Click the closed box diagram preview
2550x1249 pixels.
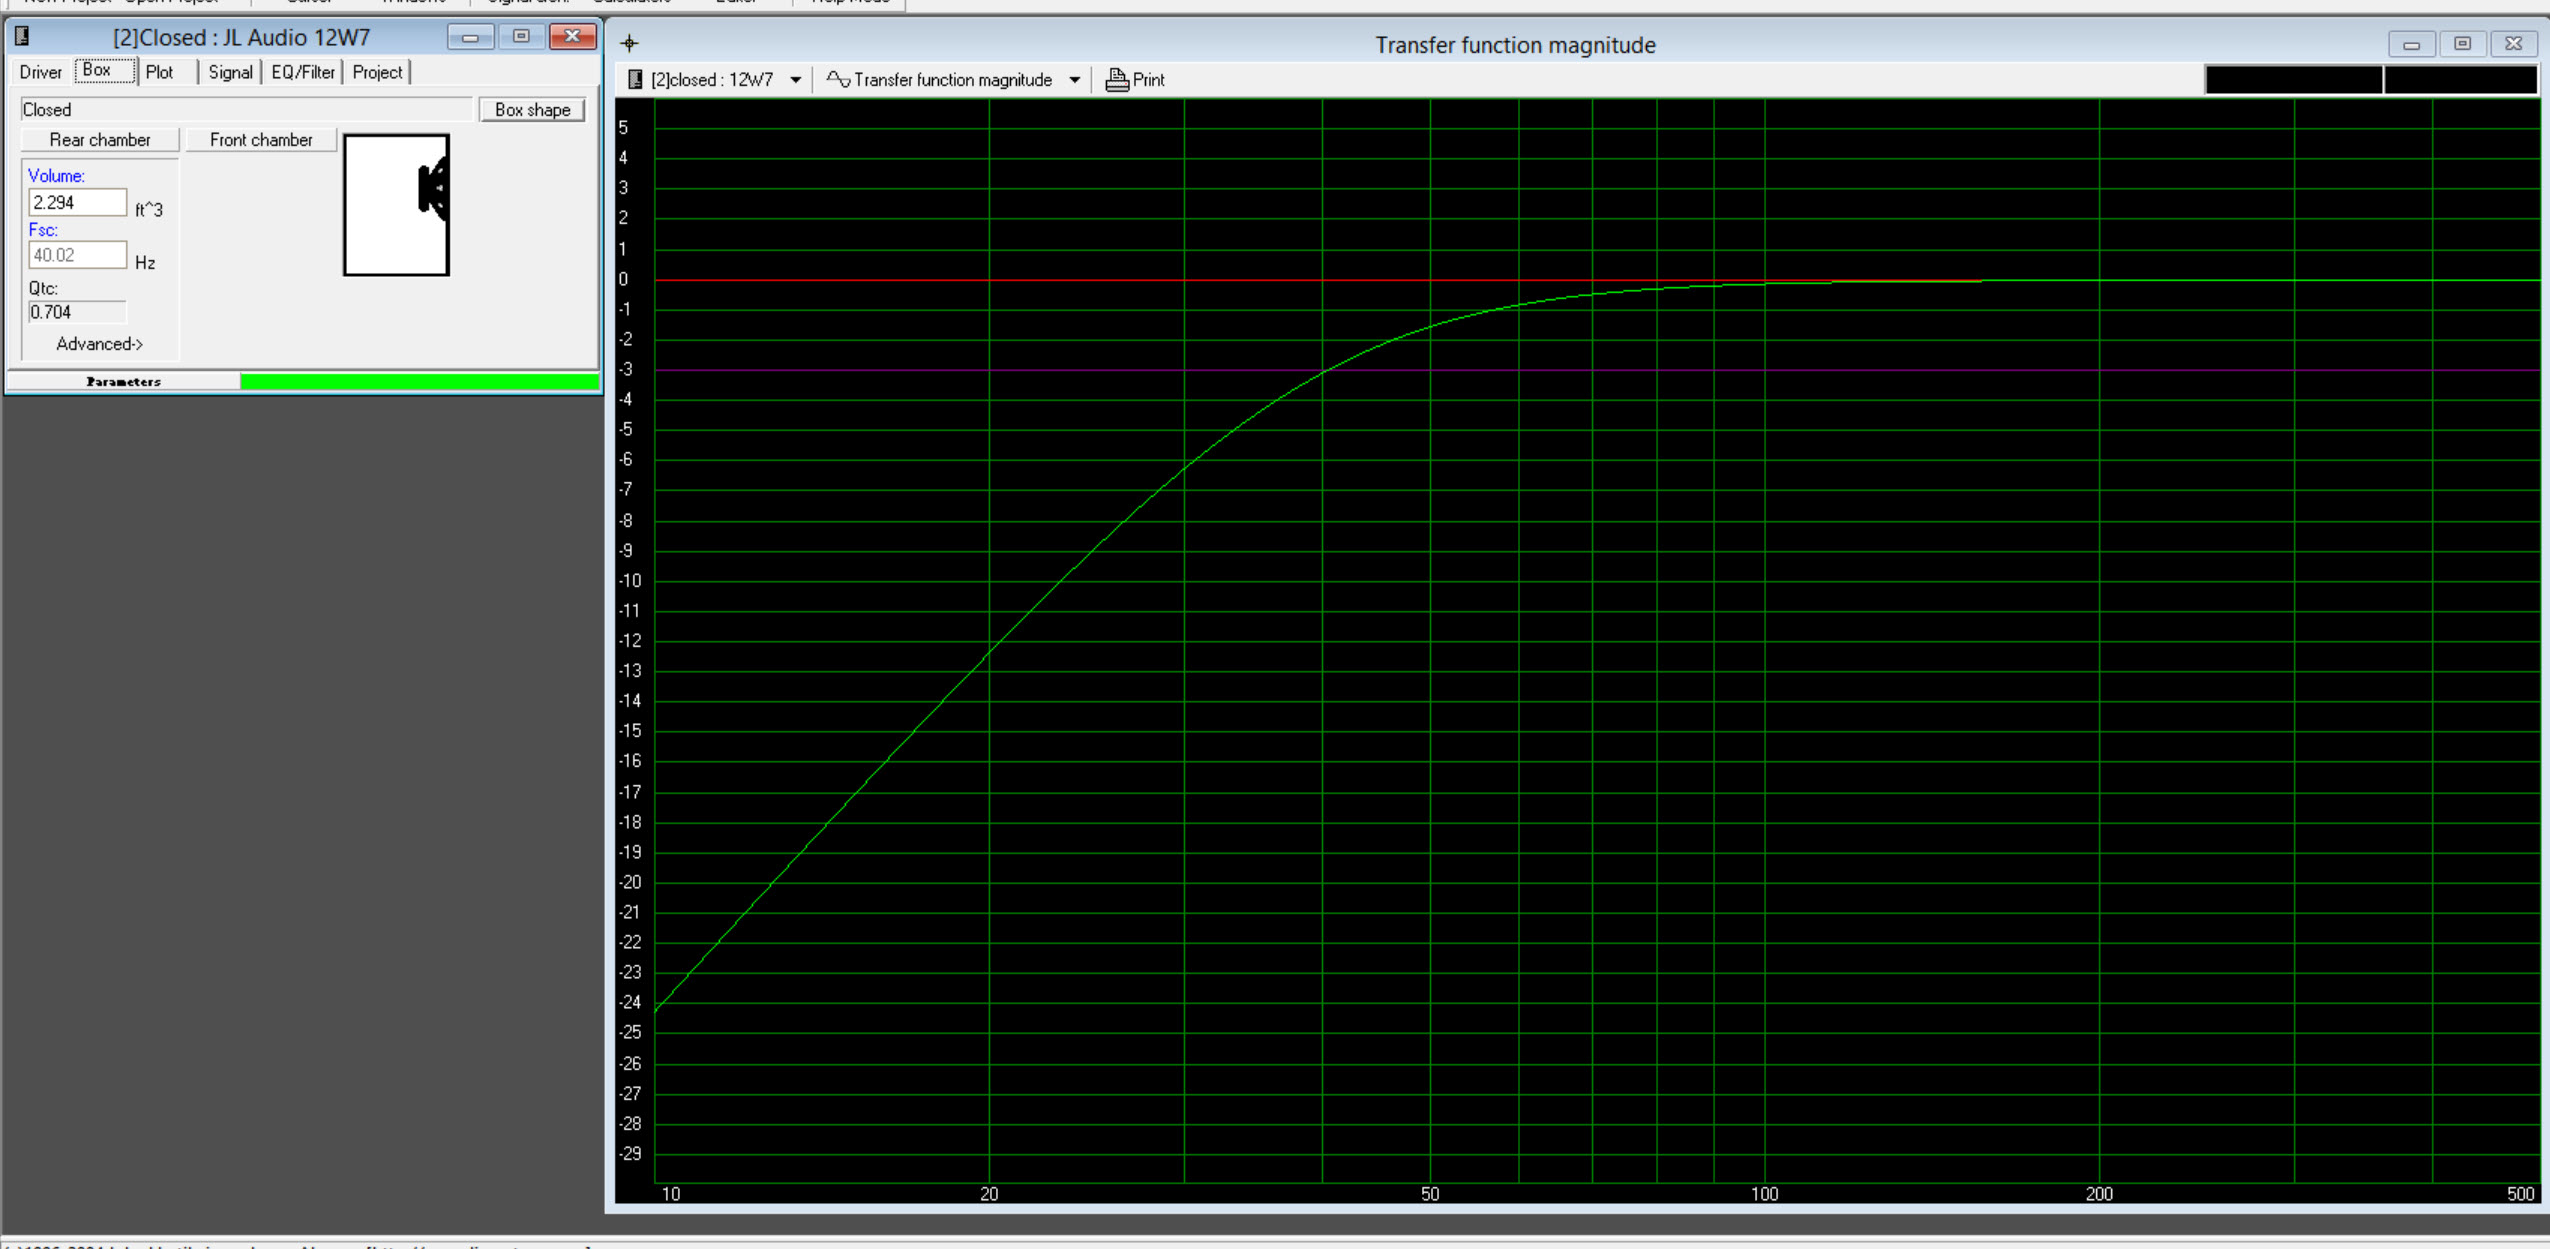396,205
